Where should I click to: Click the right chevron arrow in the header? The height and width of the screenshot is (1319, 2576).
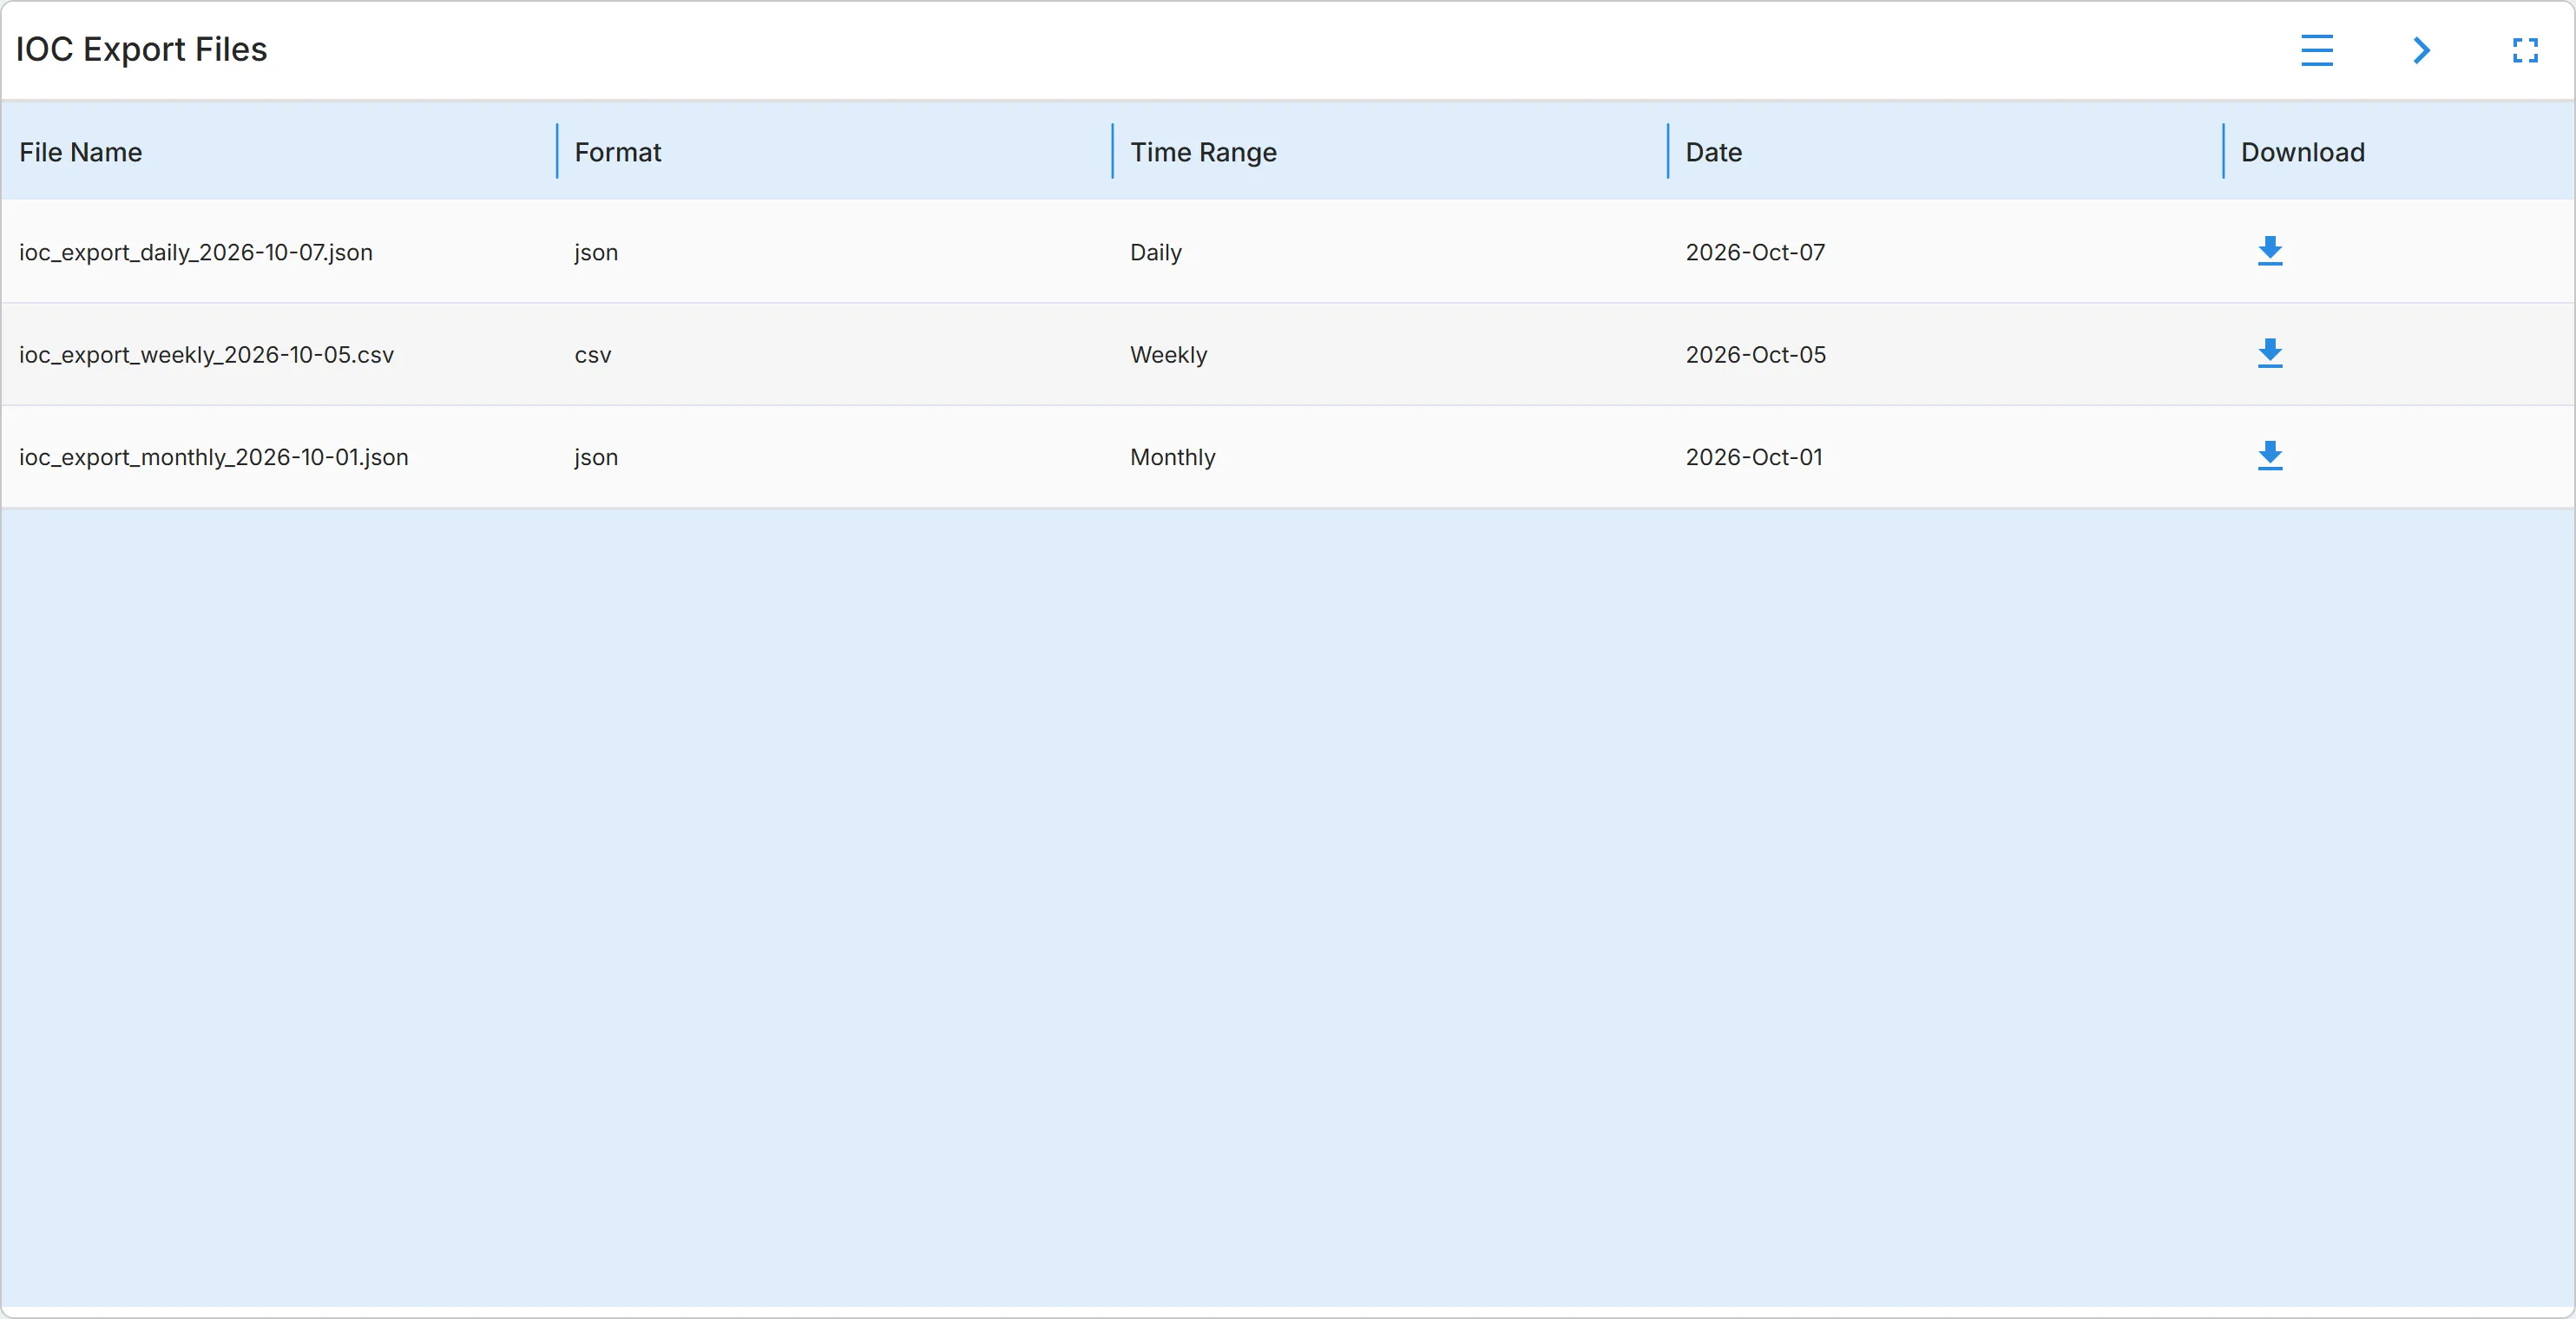(x=2421, y=50)
